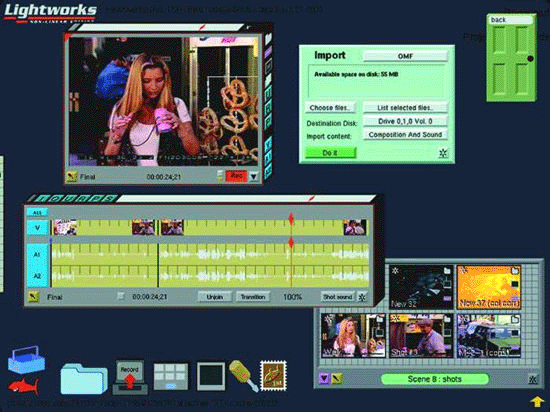Open the blue folder icon

[84, 378]
